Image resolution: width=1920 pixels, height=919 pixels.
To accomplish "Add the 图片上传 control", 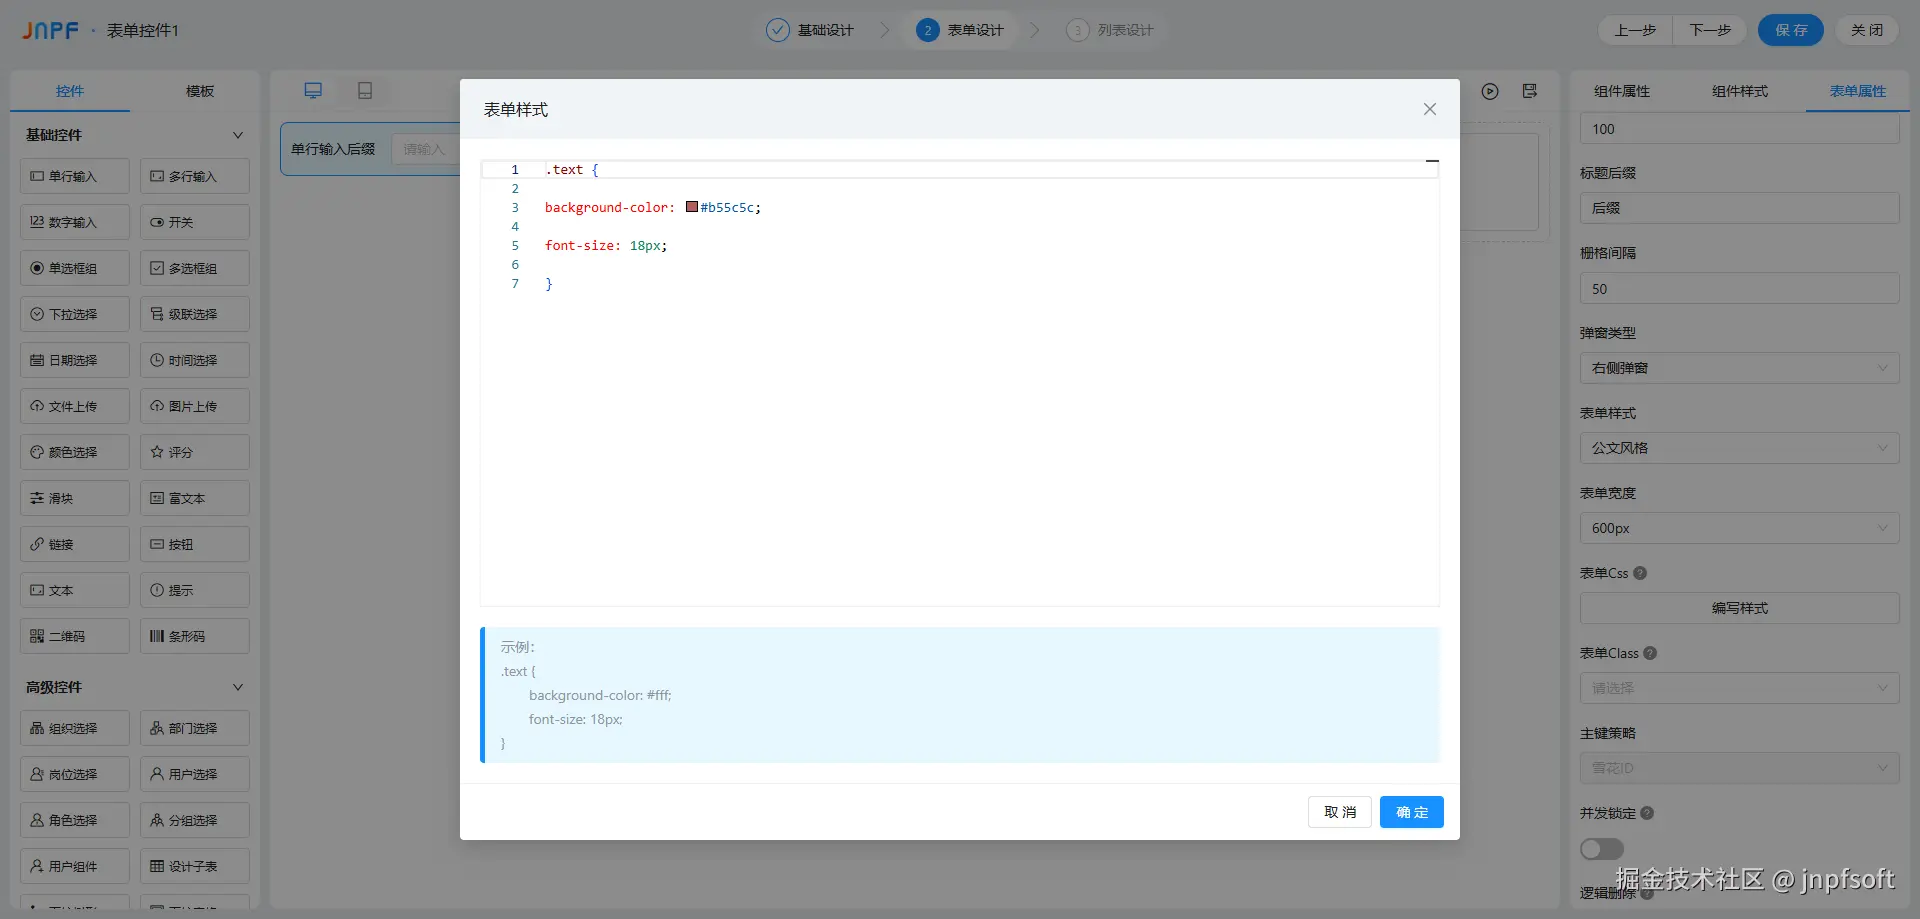I will (x=195, y=406).
